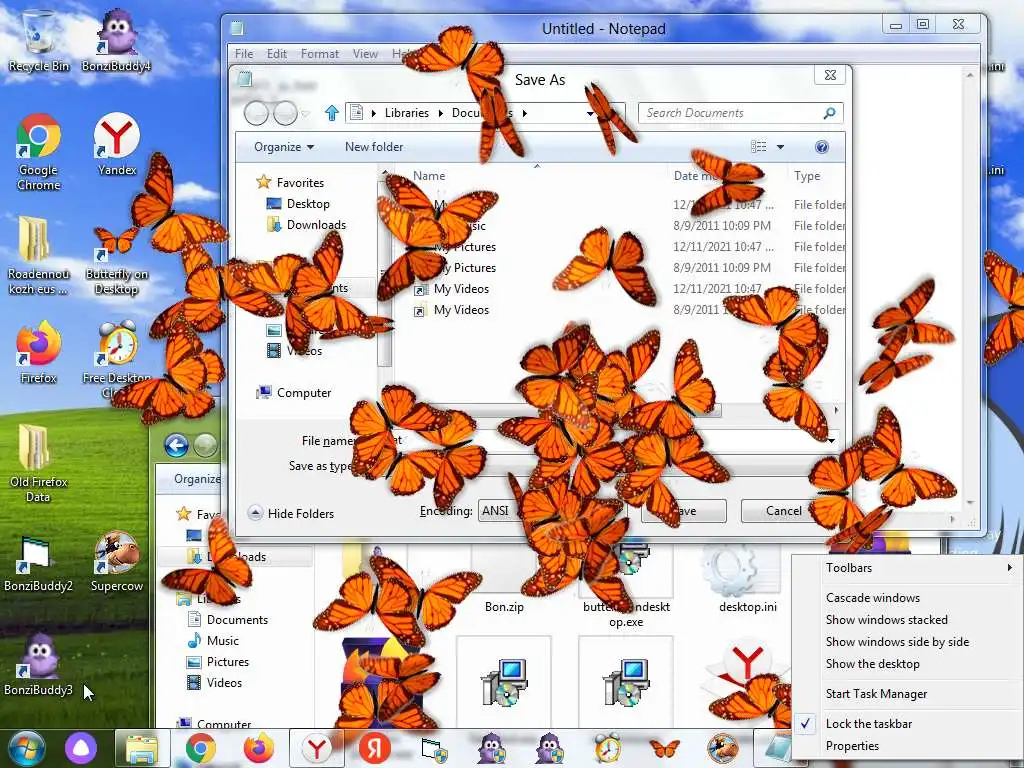
Task: Open the red Yandex Я taskbar icon
Action: click(375, 748)
